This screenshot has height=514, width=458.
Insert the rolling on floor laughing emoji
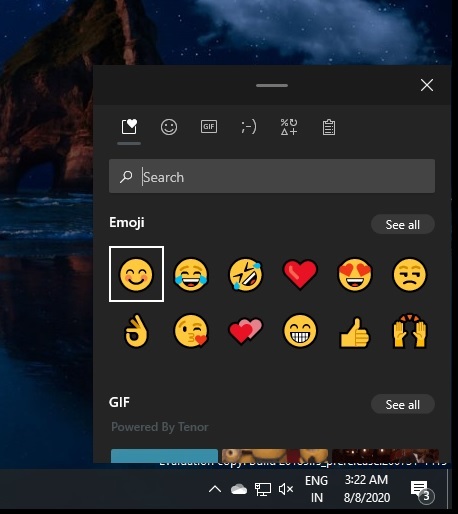tap(246, 274)
